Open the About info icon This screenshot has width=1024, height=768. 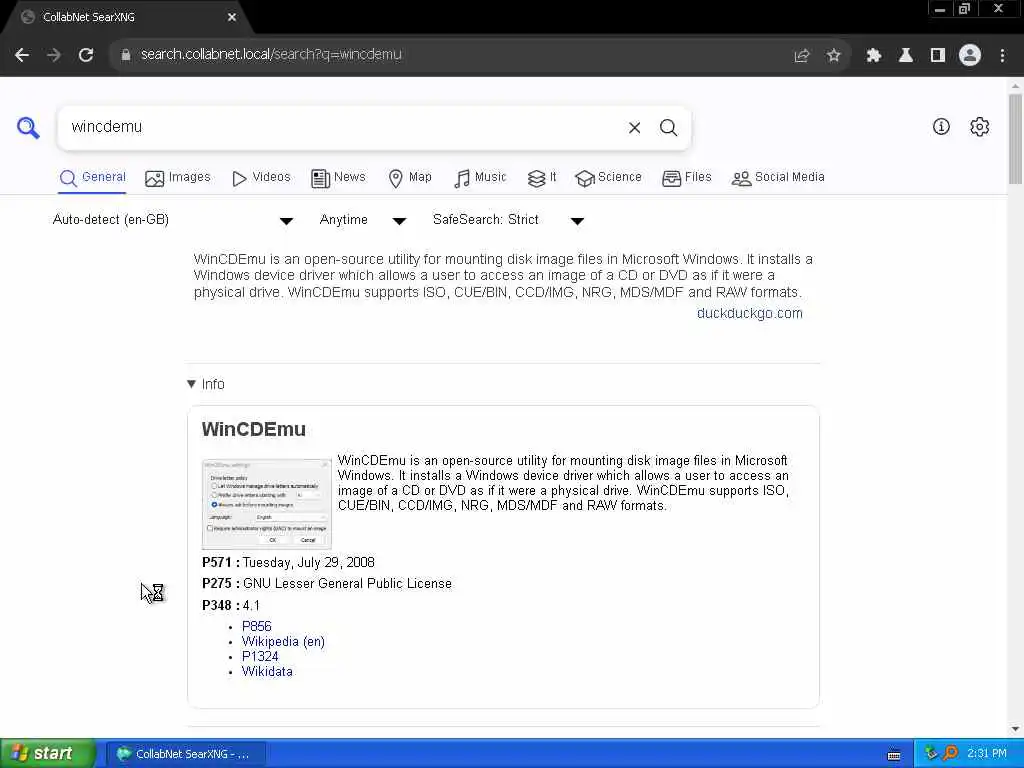[x=941, y=127]
